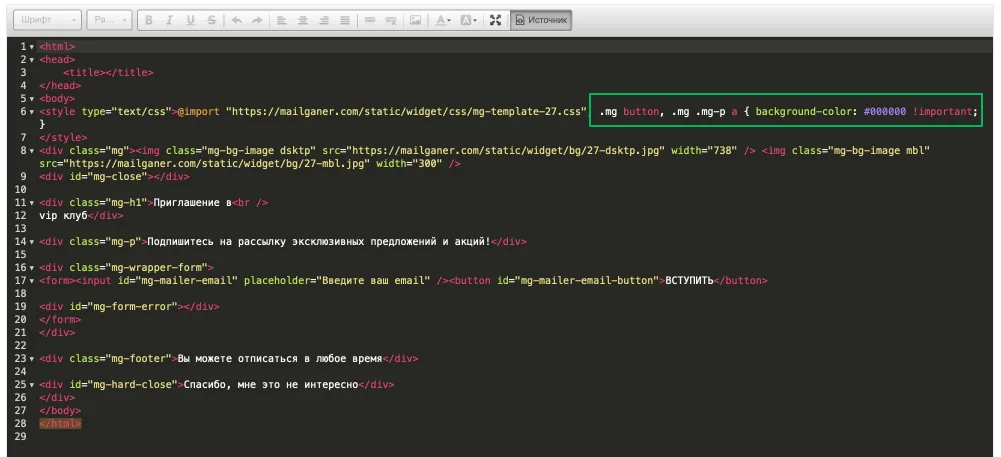Center align the text

[x=303, y=20]
